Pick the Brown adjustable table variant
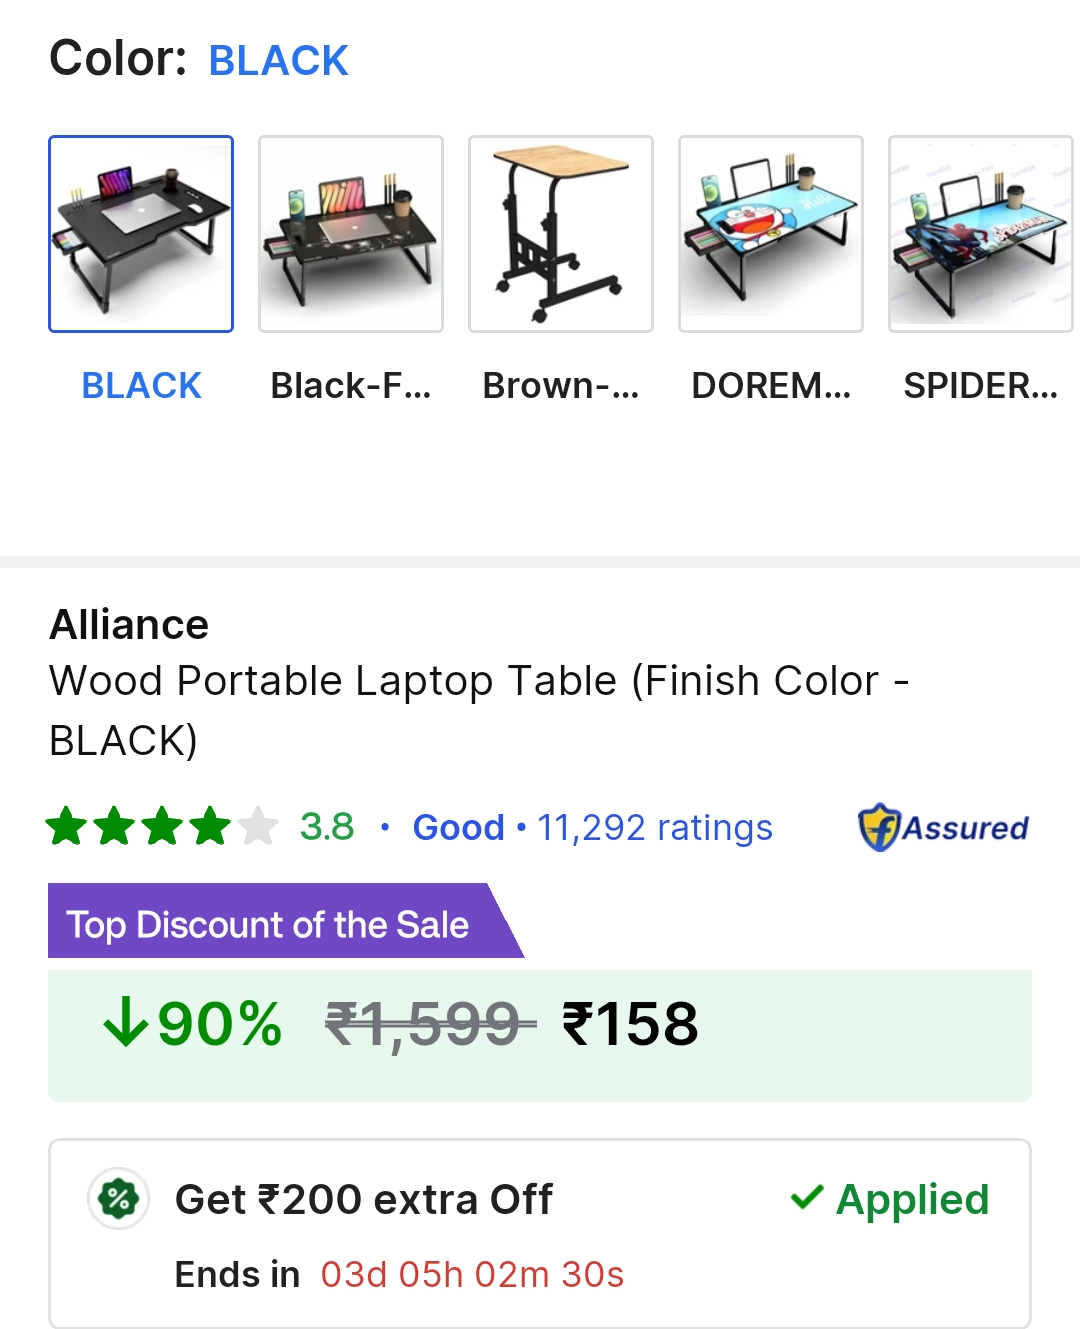 tap(561, 234)
